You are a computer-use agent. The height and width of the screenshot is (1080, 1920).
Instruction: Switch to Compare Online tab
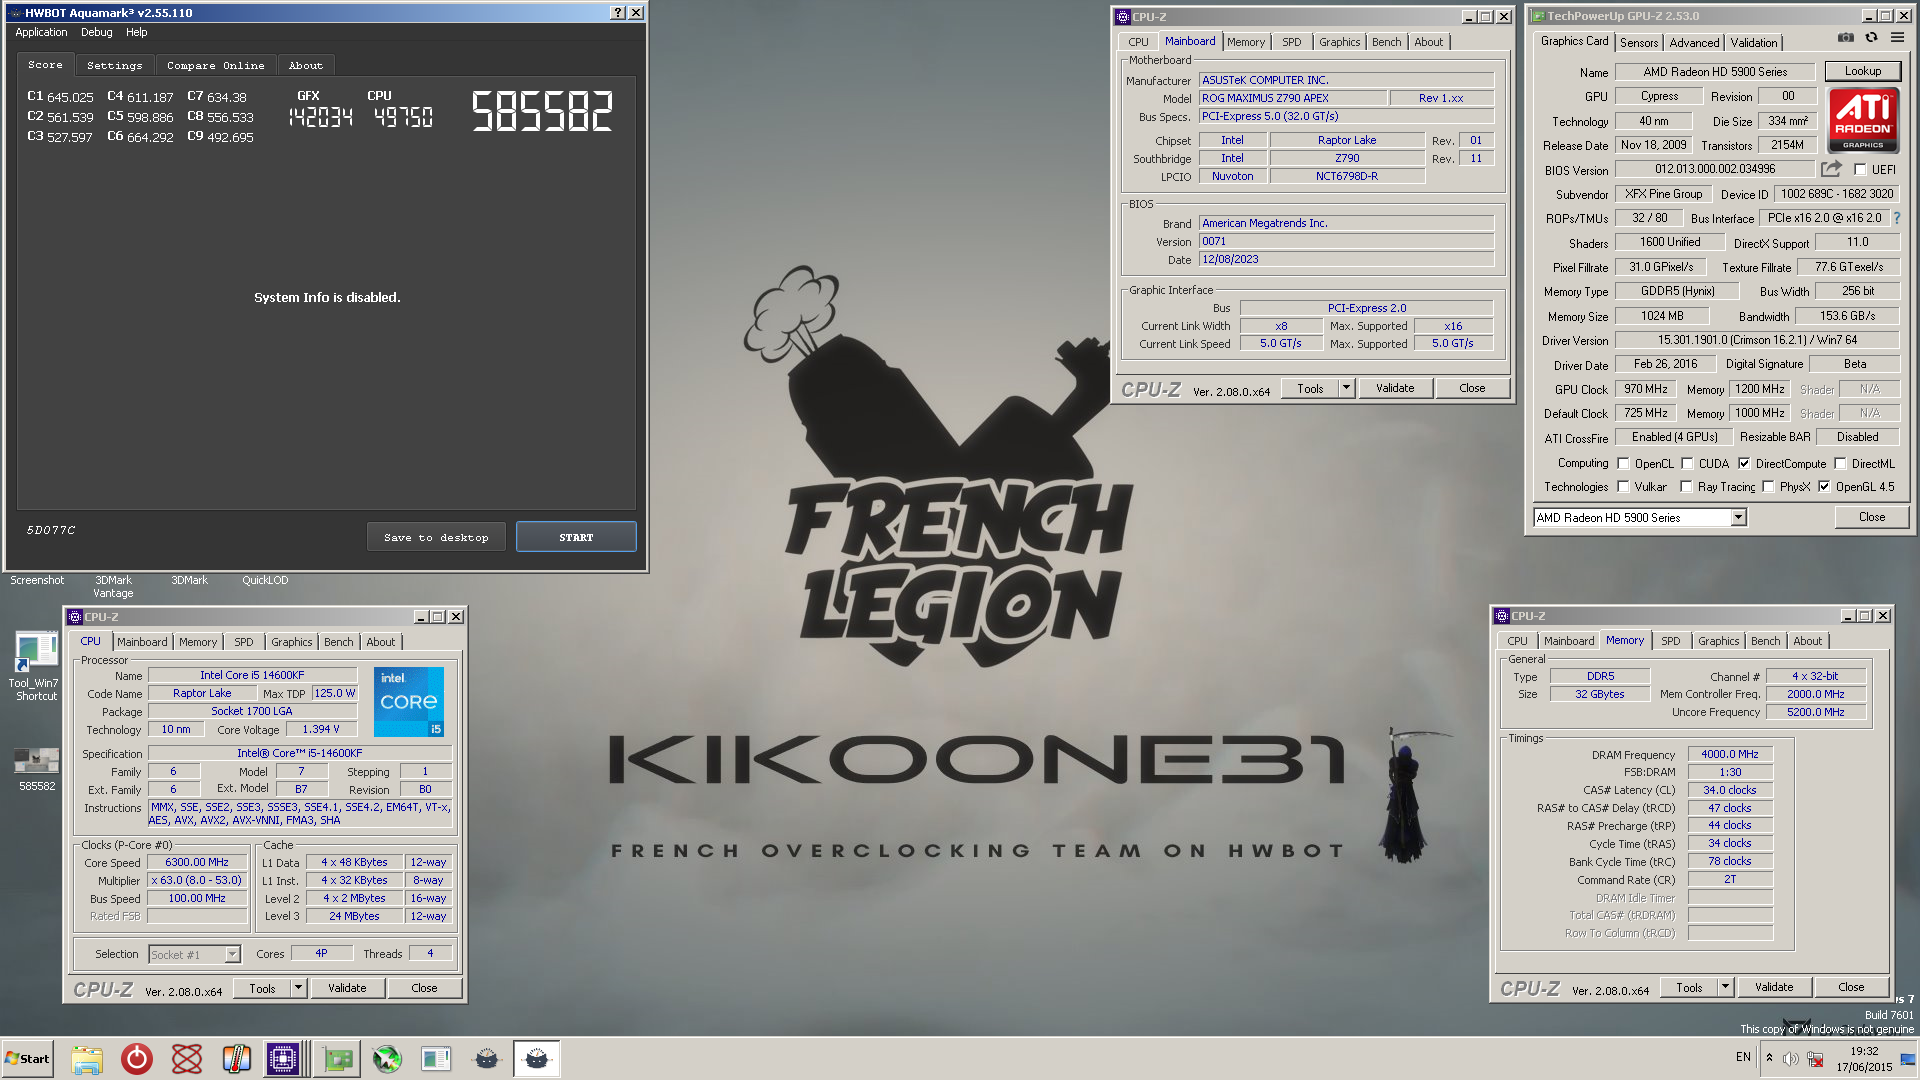216,65
